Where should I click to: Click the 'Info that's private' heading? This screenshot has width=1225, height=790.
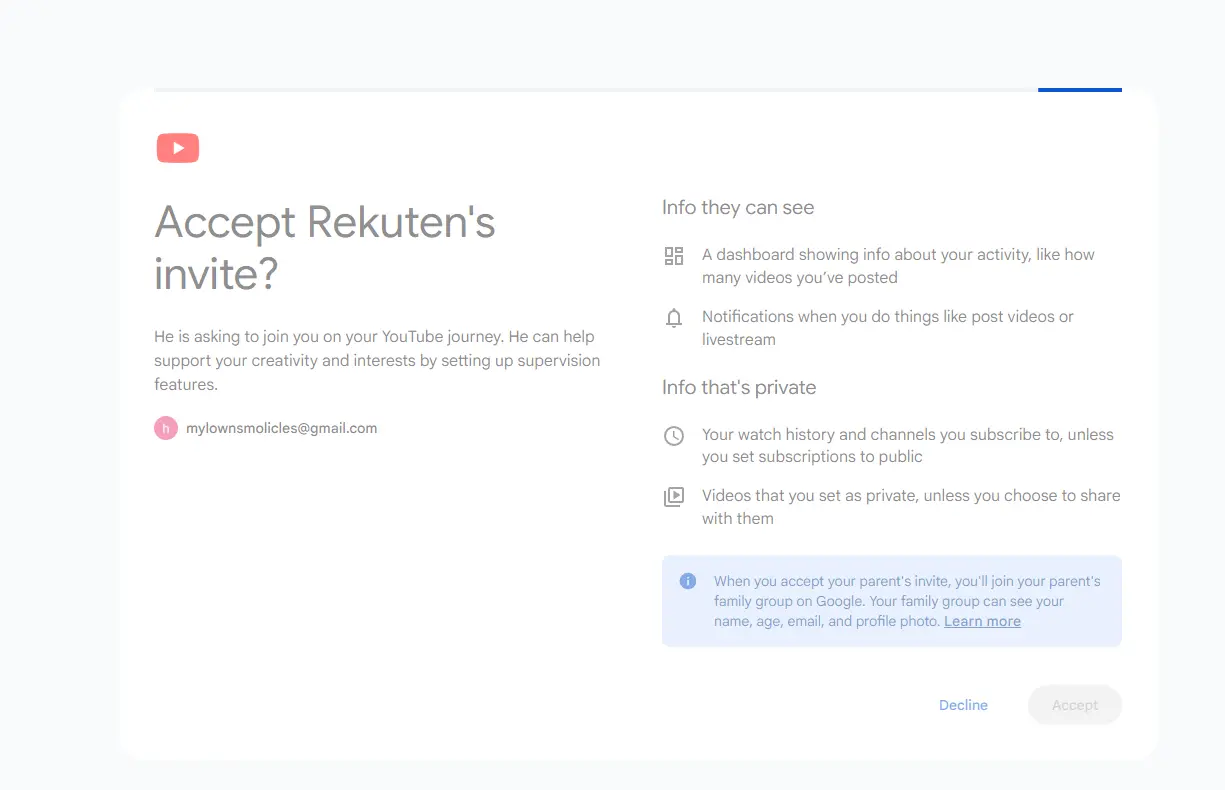coord(739,388)
